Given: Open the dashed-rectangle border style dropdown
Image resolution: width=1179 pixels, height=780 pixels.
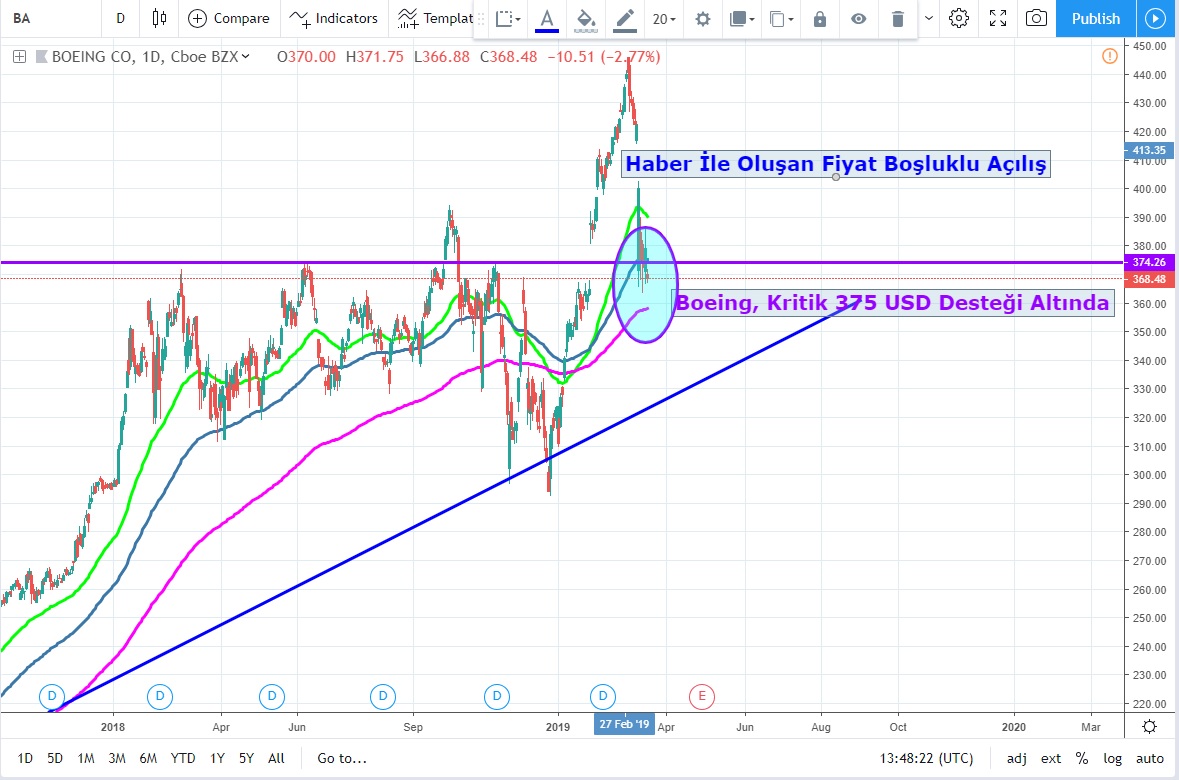Looking at the screenshot, I should click(x=508, y=19).
